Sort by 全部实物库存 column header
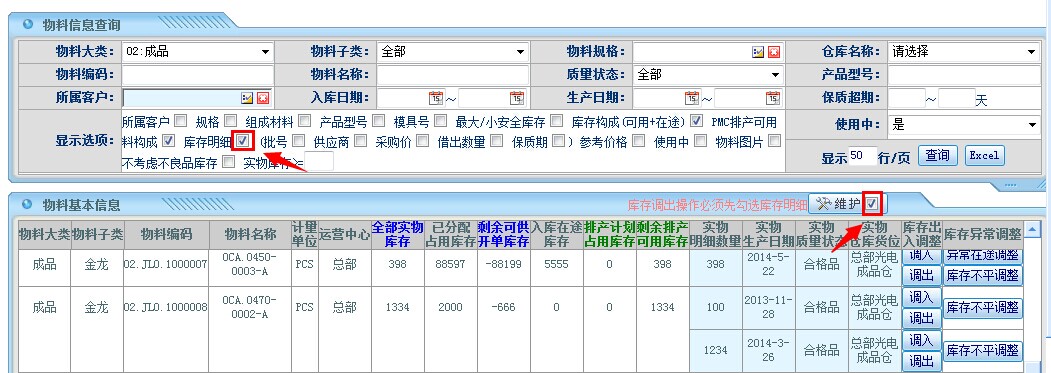This screenshot has width=1051, height=373. 397,234
